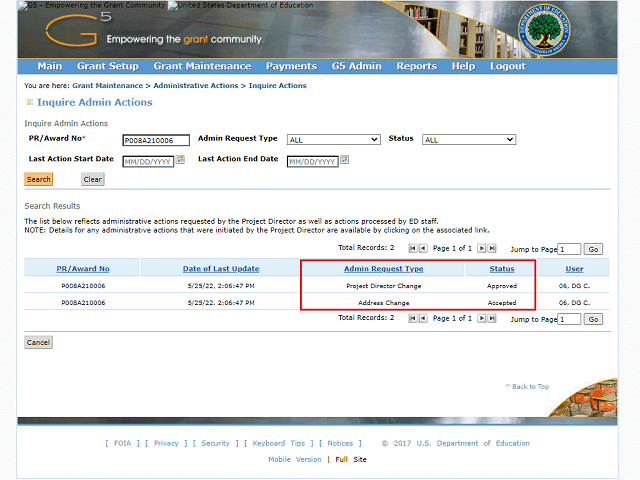Open the Help menu
The image size is (640, 480).
463,66
